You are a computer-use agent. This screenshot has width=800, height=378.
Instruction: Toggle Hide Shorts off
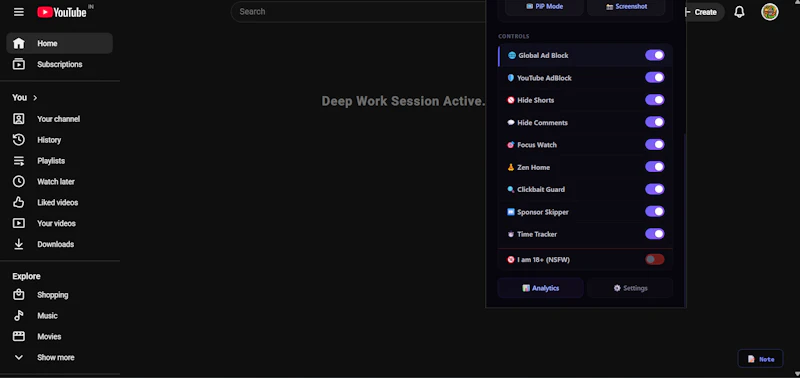click(x=655, y=100)
